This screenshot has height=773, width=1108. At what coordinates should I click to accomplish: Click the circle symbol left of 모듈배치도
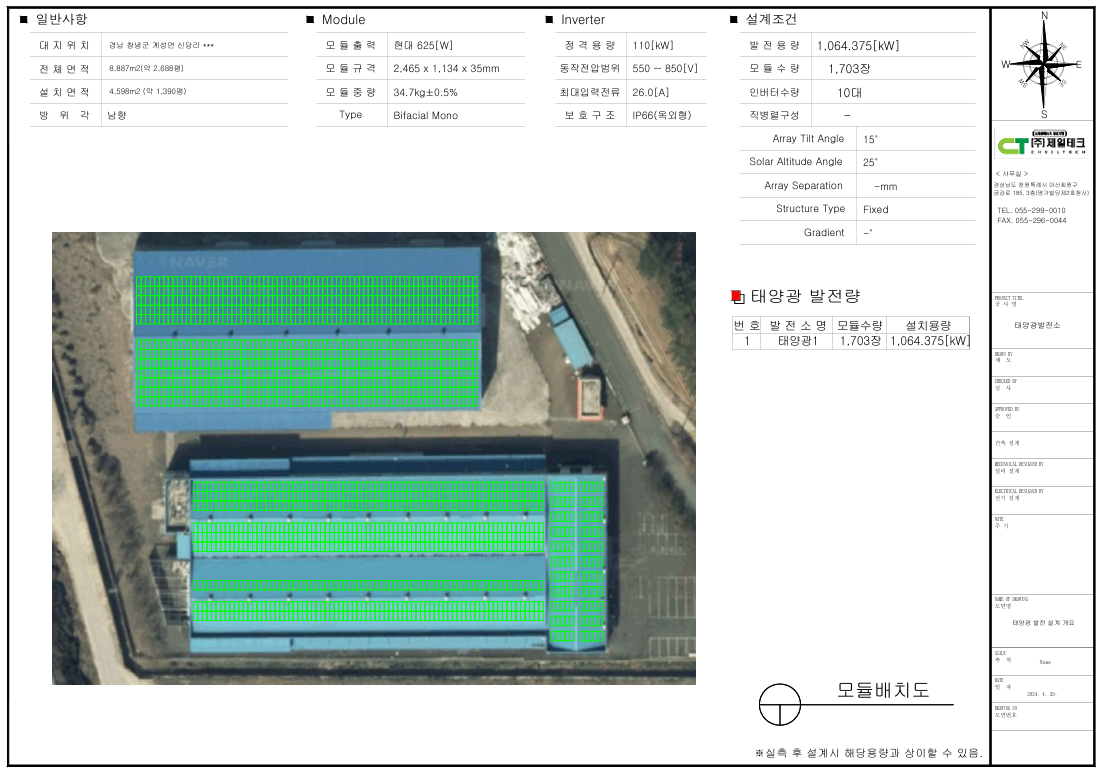pos(780,705)
